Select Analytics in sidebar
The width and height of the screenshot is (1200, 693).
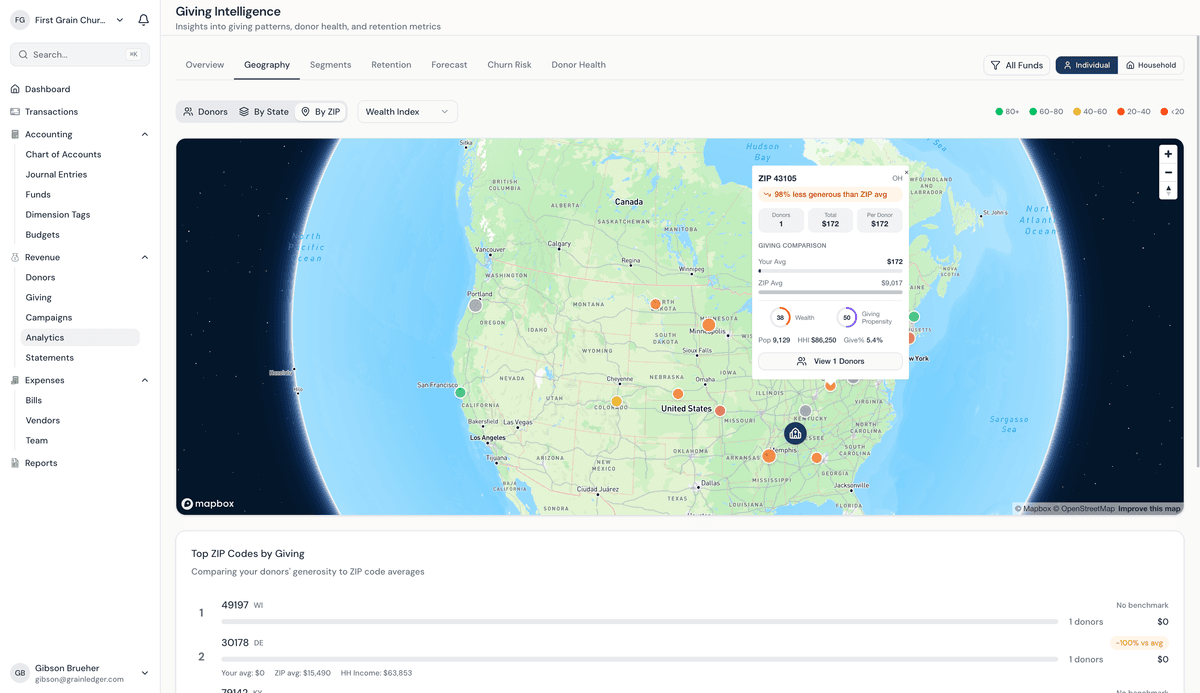(80, 338)
